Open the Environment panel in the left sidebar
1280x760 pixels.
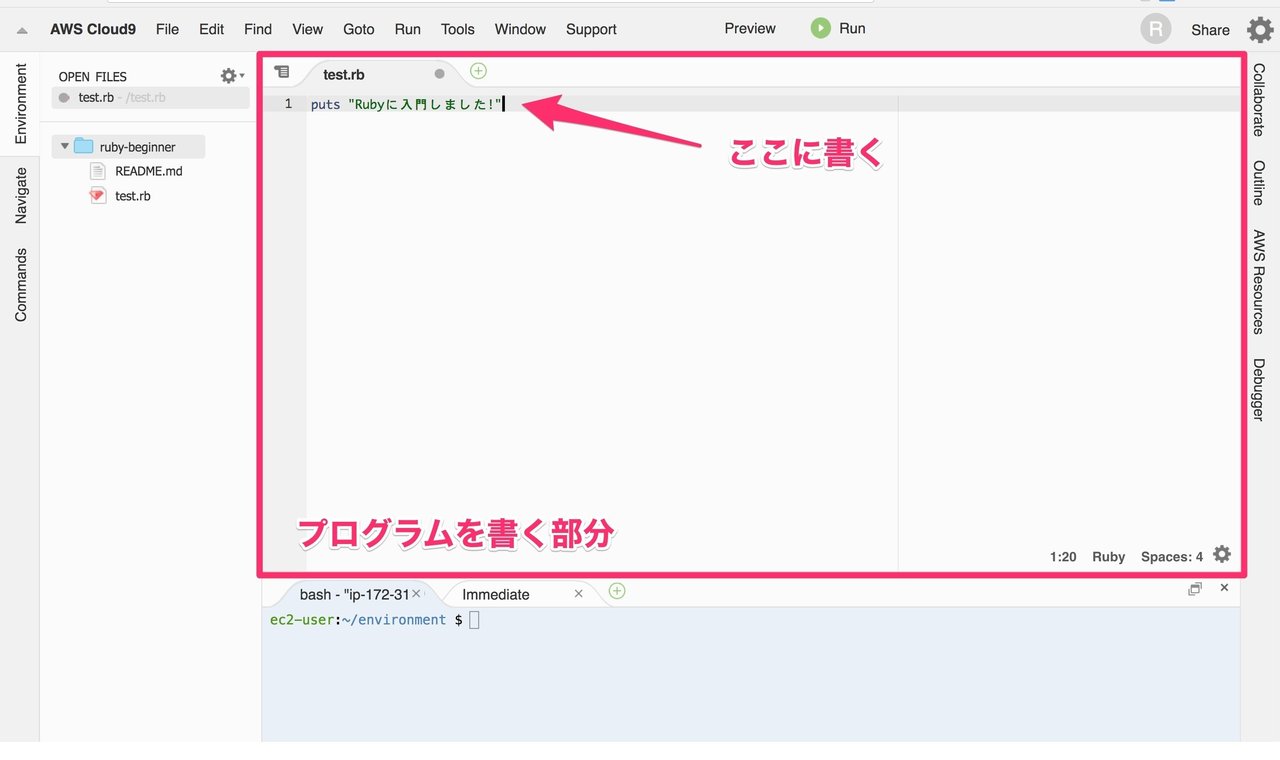(18, 100)
